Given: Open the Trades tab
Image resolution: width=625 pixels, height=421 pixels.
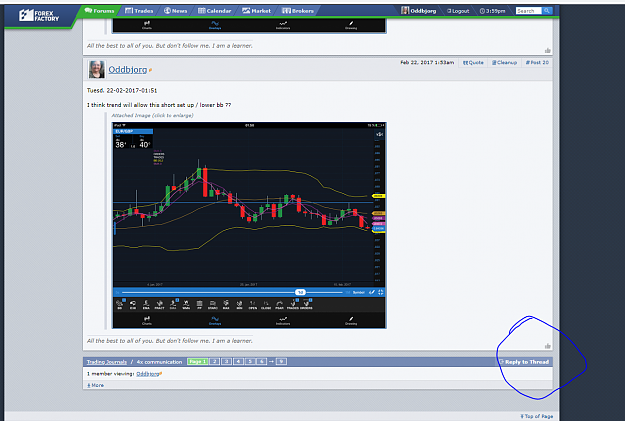Looking at the screenshot, I should 139,11.
